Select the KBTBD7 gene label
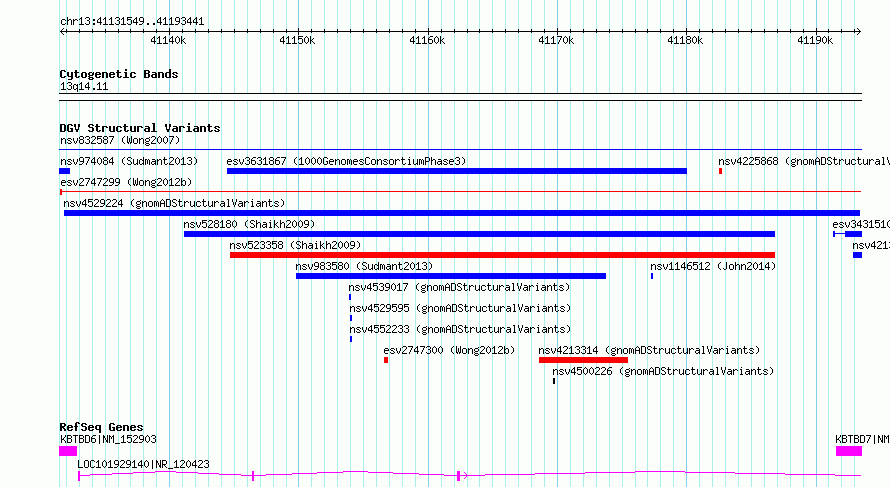 (x=862, y=439)
